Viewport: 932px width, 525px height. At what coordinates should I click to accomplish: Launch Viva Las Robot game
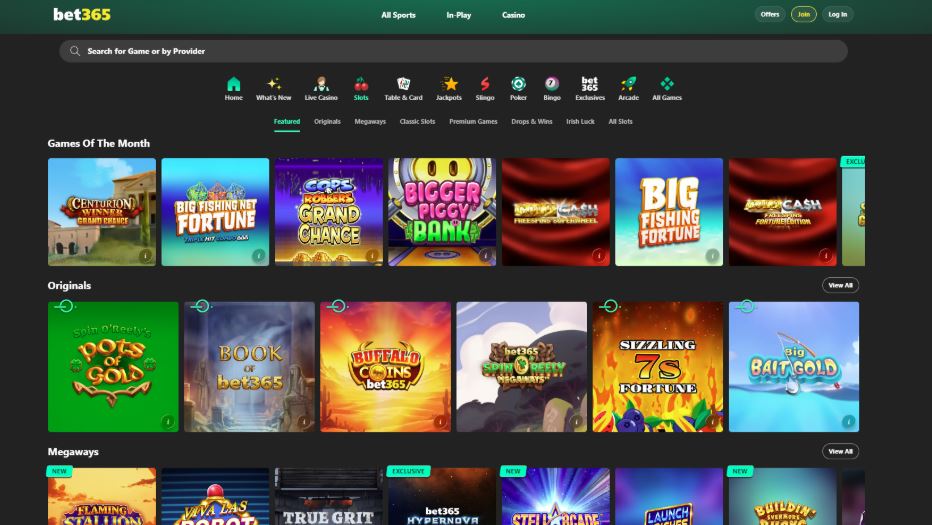215,496
